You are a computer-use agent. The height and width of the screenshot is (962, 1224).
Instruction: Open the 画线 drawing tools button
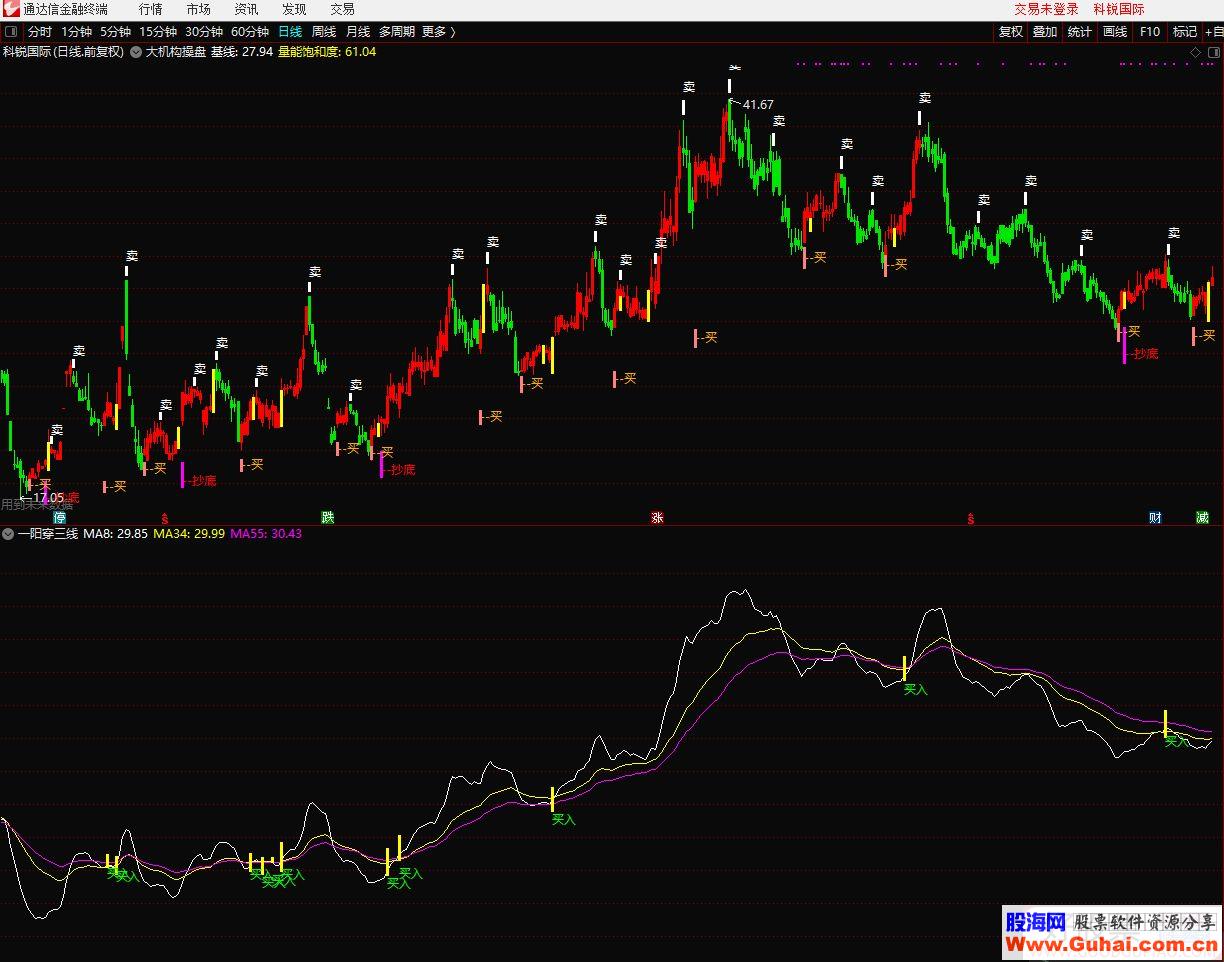pos(1115,32)
